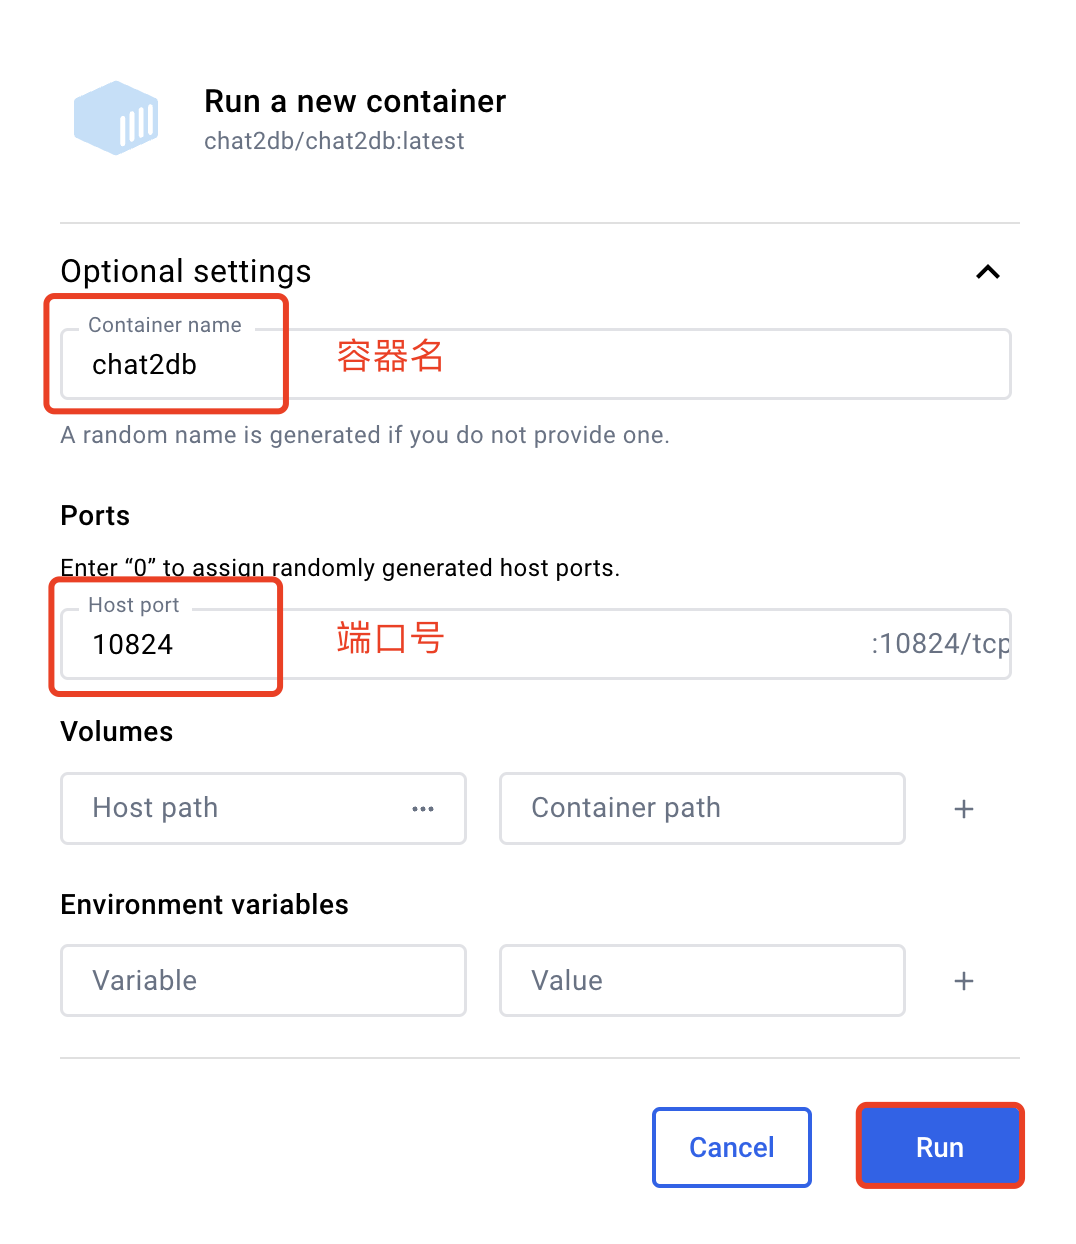The height and width of the screenshot is (1244, 1076).
Task: Run the chat2db container
Action: coord(939,1146)
